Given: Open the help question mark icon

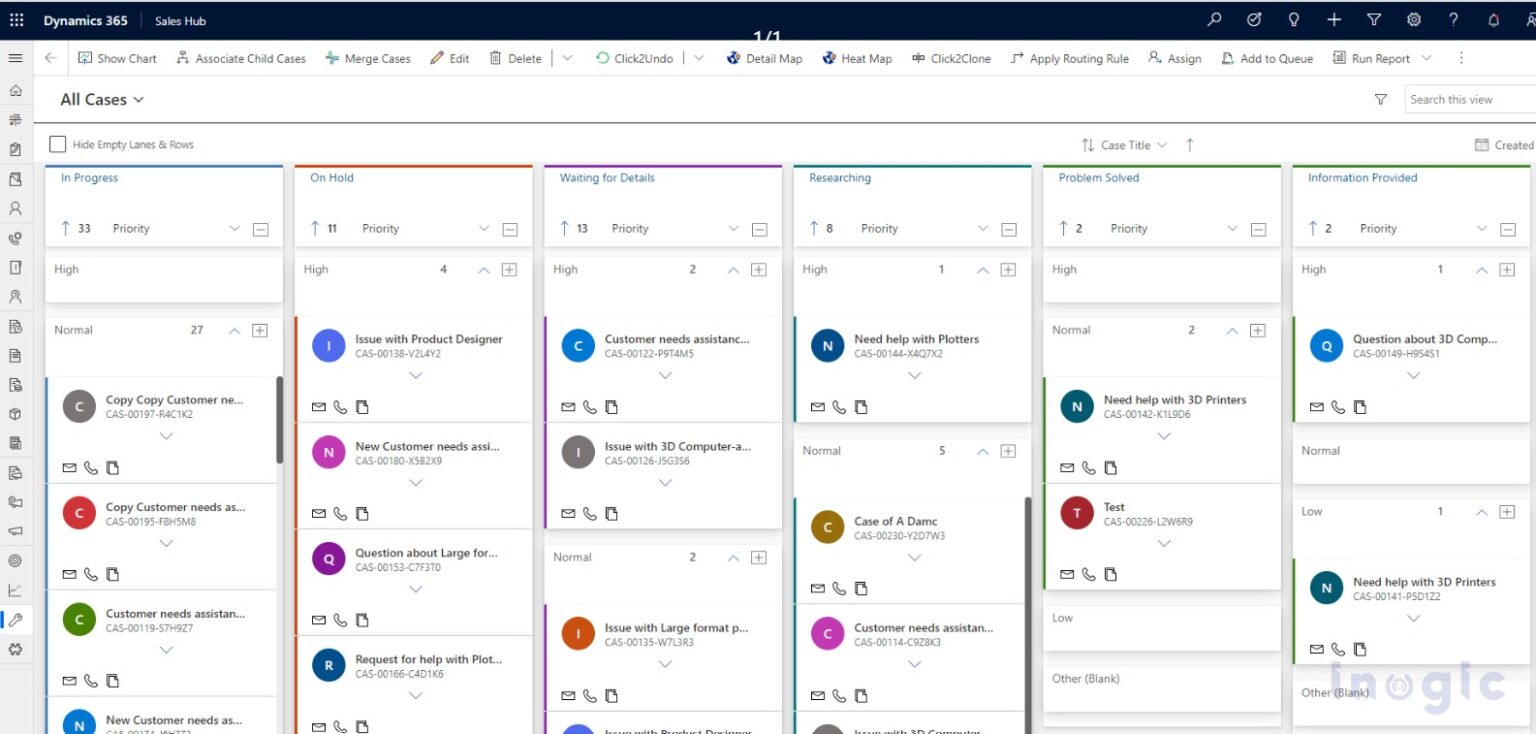Looking at the screenshot, I should coord(1453,20).
